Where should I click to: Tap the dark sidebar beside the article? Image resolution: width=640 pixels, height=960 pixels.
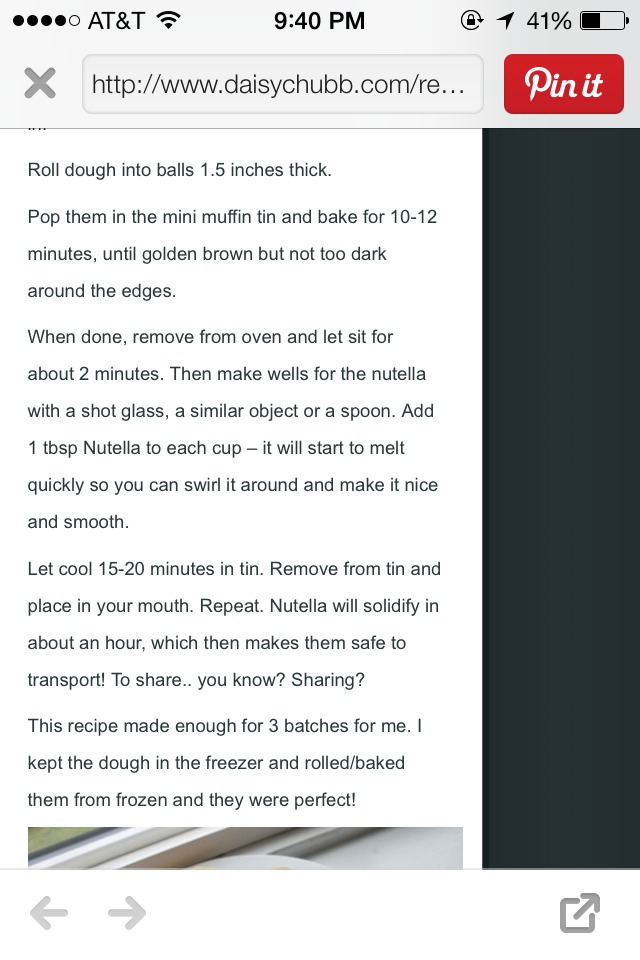pyautogui.click(x=561, y=498)
